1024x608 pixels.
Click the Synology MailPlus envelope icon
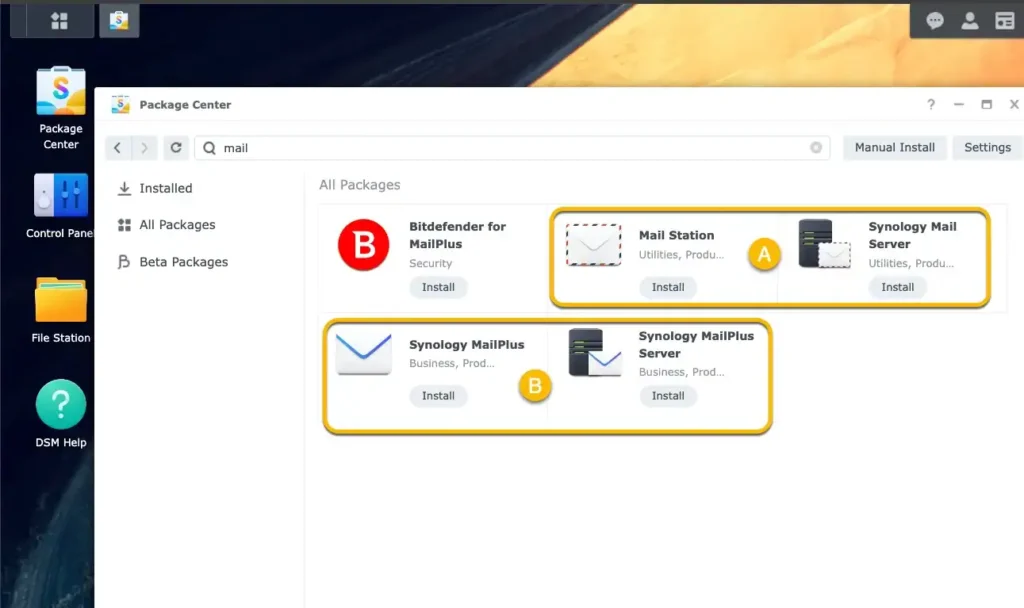(x=364, y=353)
